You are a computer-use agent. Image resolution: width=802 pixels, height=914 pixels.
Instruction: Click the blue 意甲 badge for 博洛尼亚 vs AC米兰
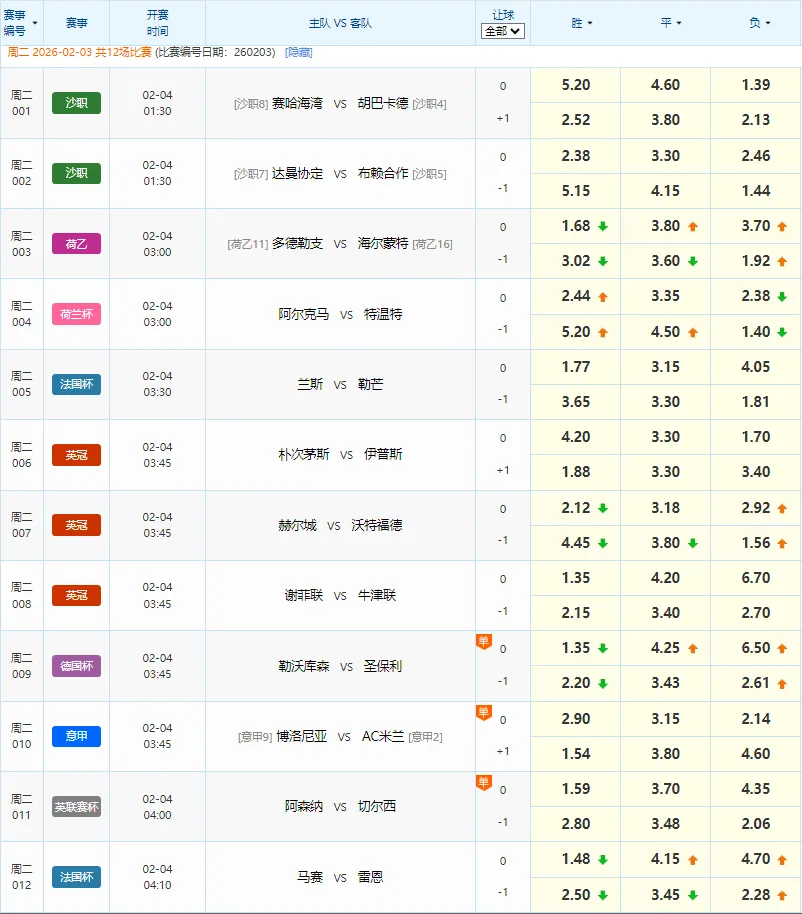click(x=76, y=736)
